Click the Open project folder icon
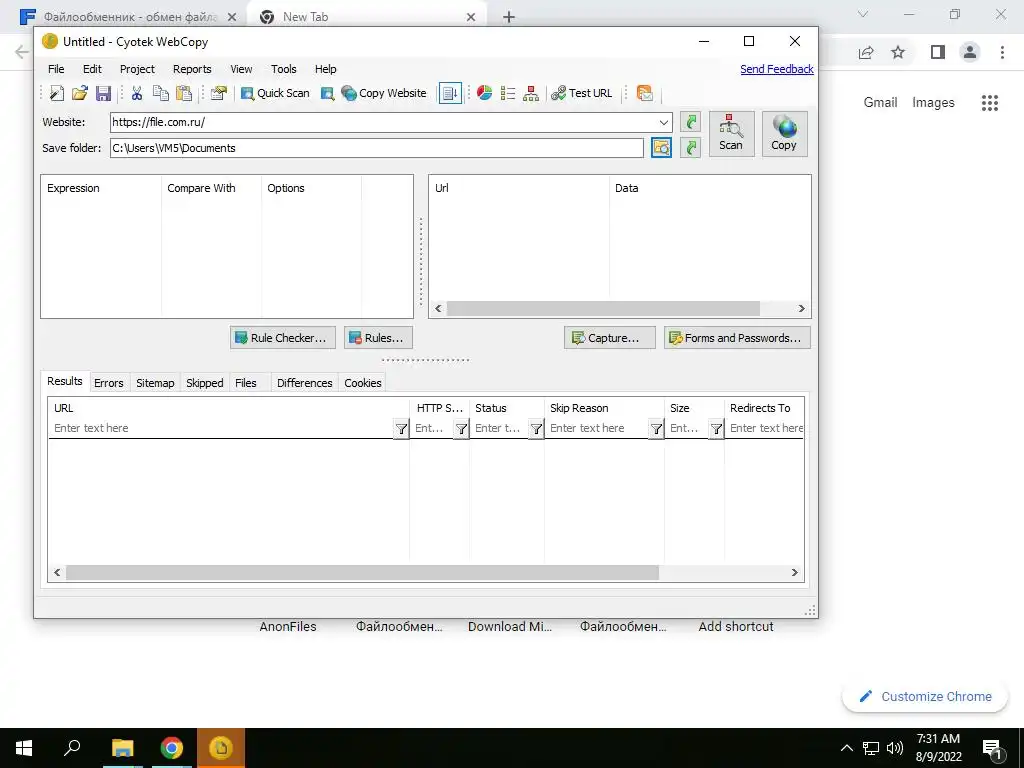 [x=80, y=93]
